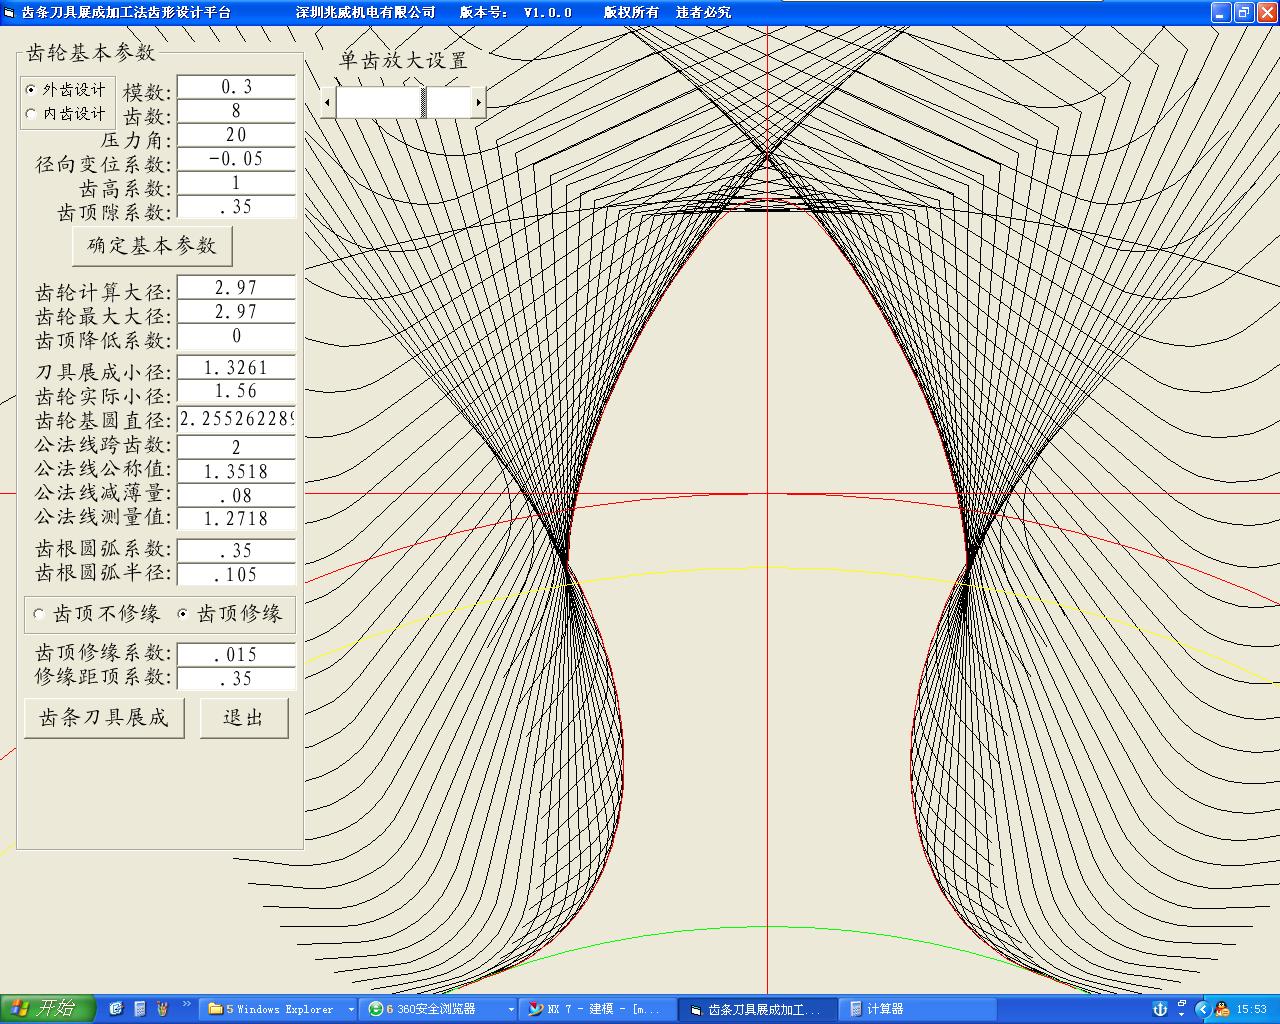This screenshot has width=1280, height=1024.
Task: Click the 齿数 input field
Action: (x=236, y=111)
